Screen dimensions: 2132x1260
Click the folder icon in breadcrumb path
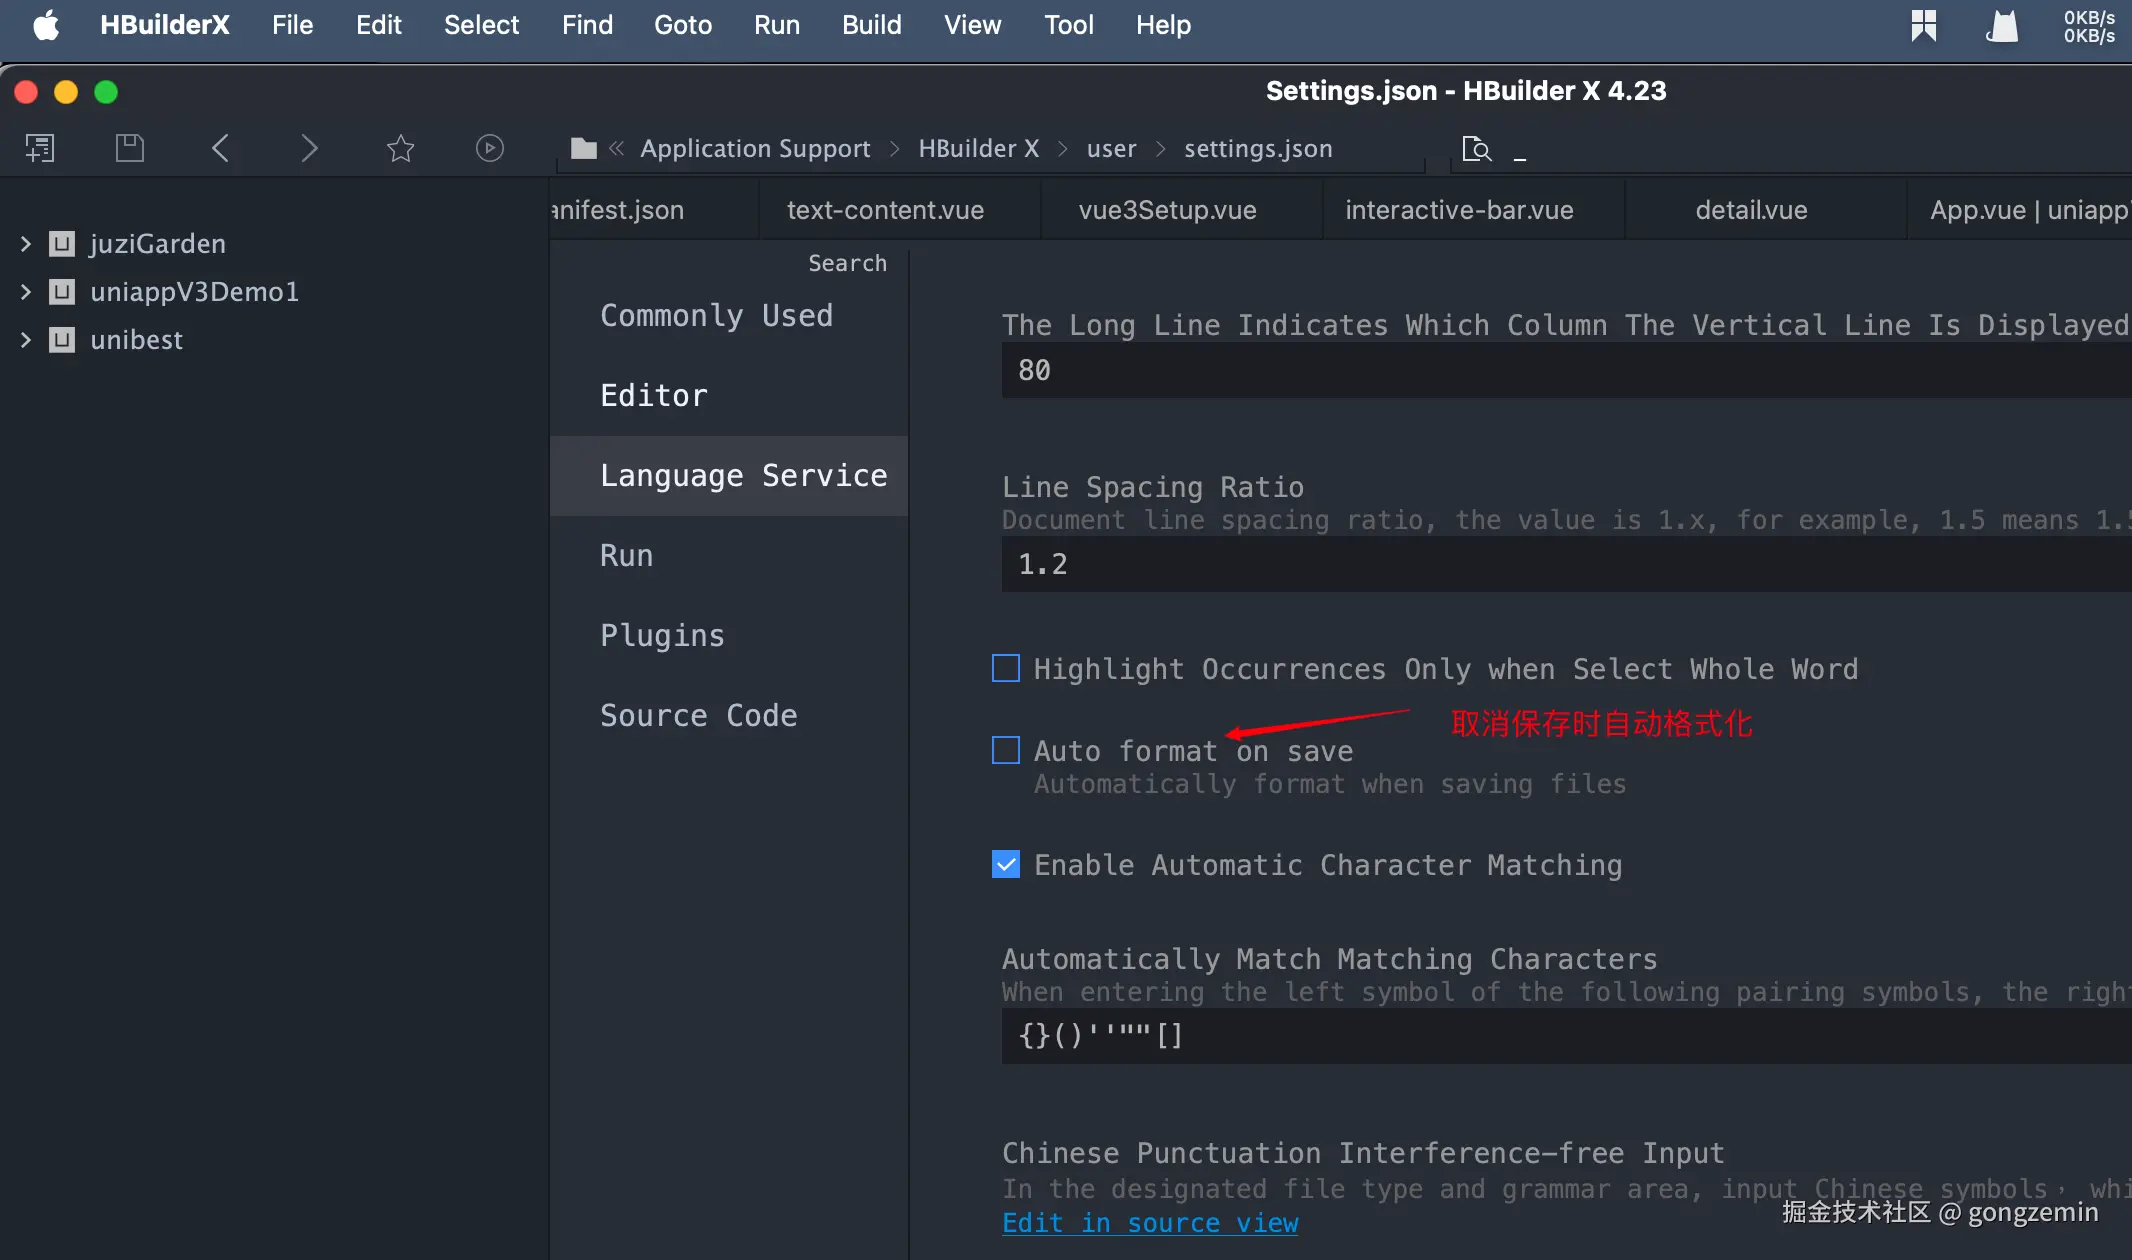click(583, 149)
